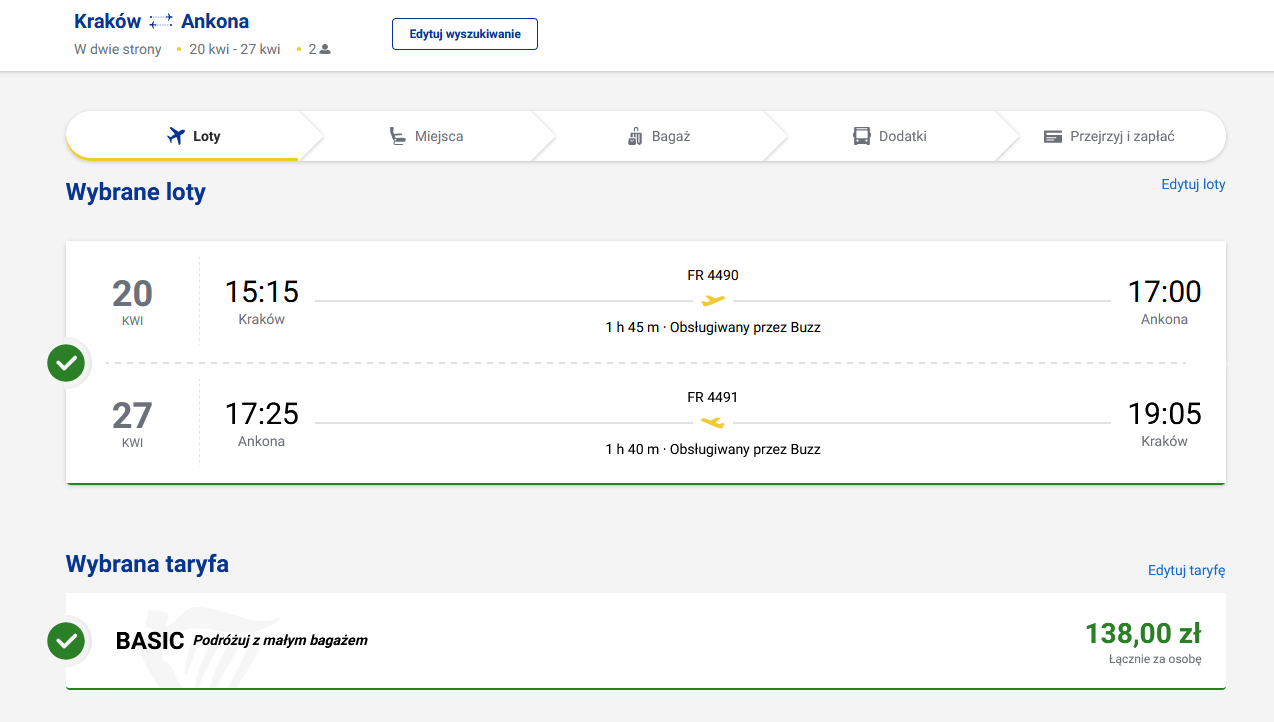Click the seat icon beside Miejsca
1274x722 pixels.
coord(398,136)
